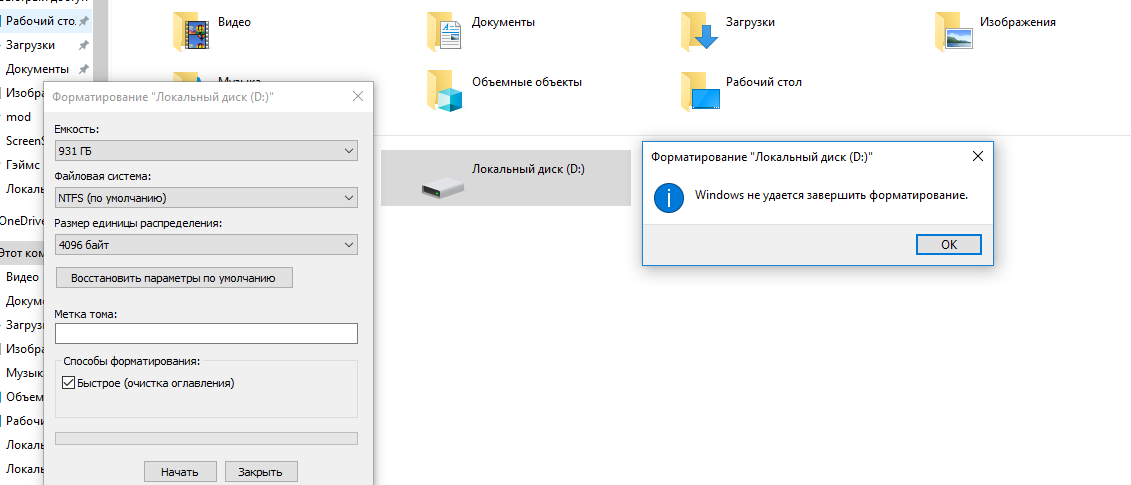This screenshot has height=485, width=1131.
Task: Open the Видео folder icon in Explorer
Action: [x=191, y=32]
